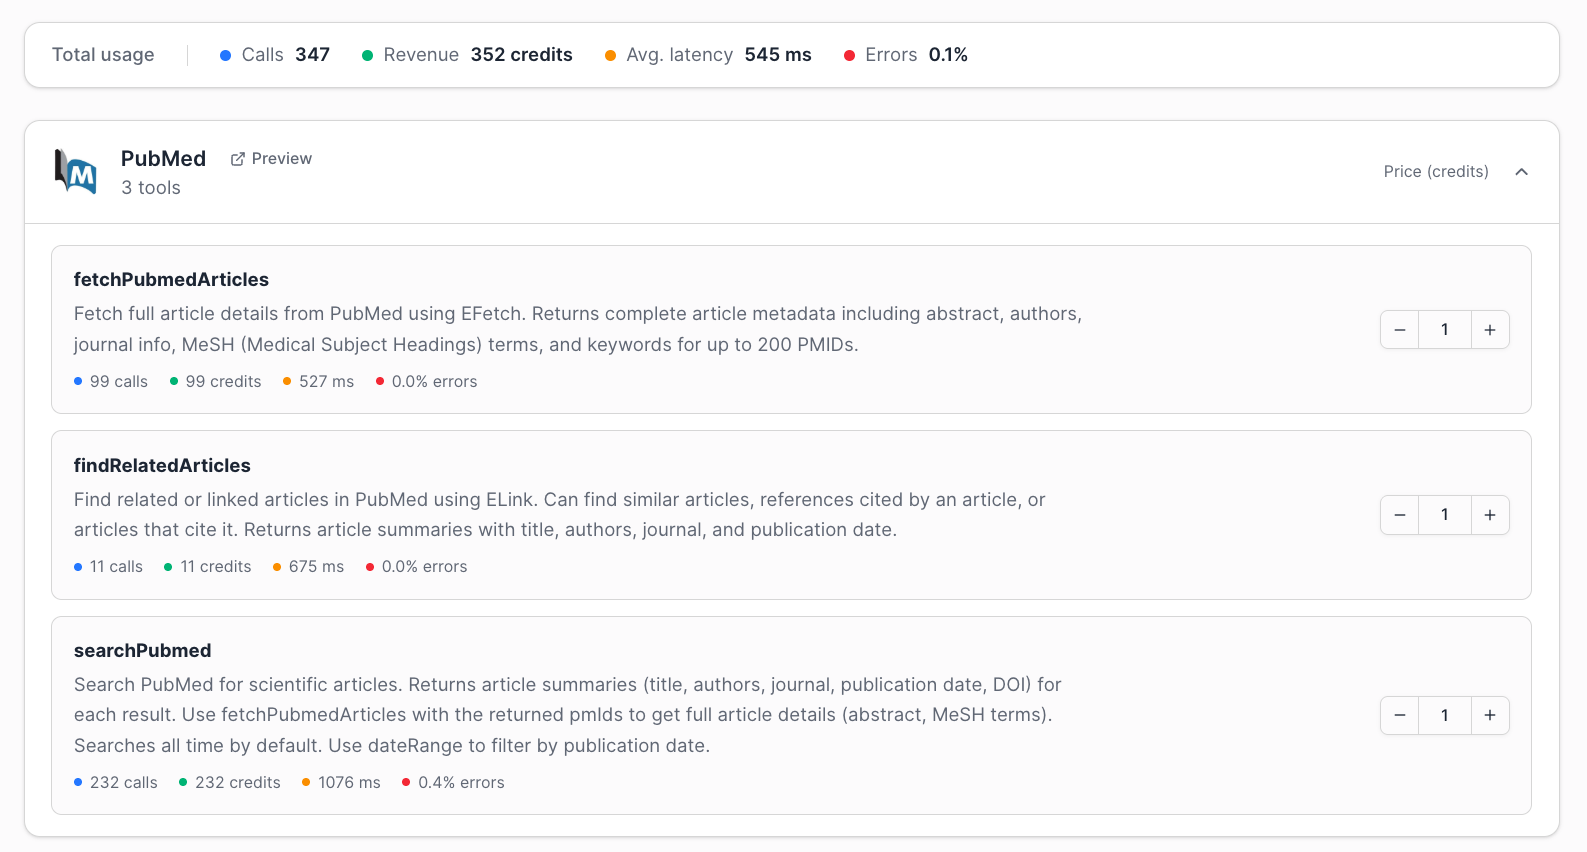Image resolution: width=1587 pixels, height=852 pixels.
Task: Increase searchPubmed price with plus icon
Action: tap(1489, 716)
